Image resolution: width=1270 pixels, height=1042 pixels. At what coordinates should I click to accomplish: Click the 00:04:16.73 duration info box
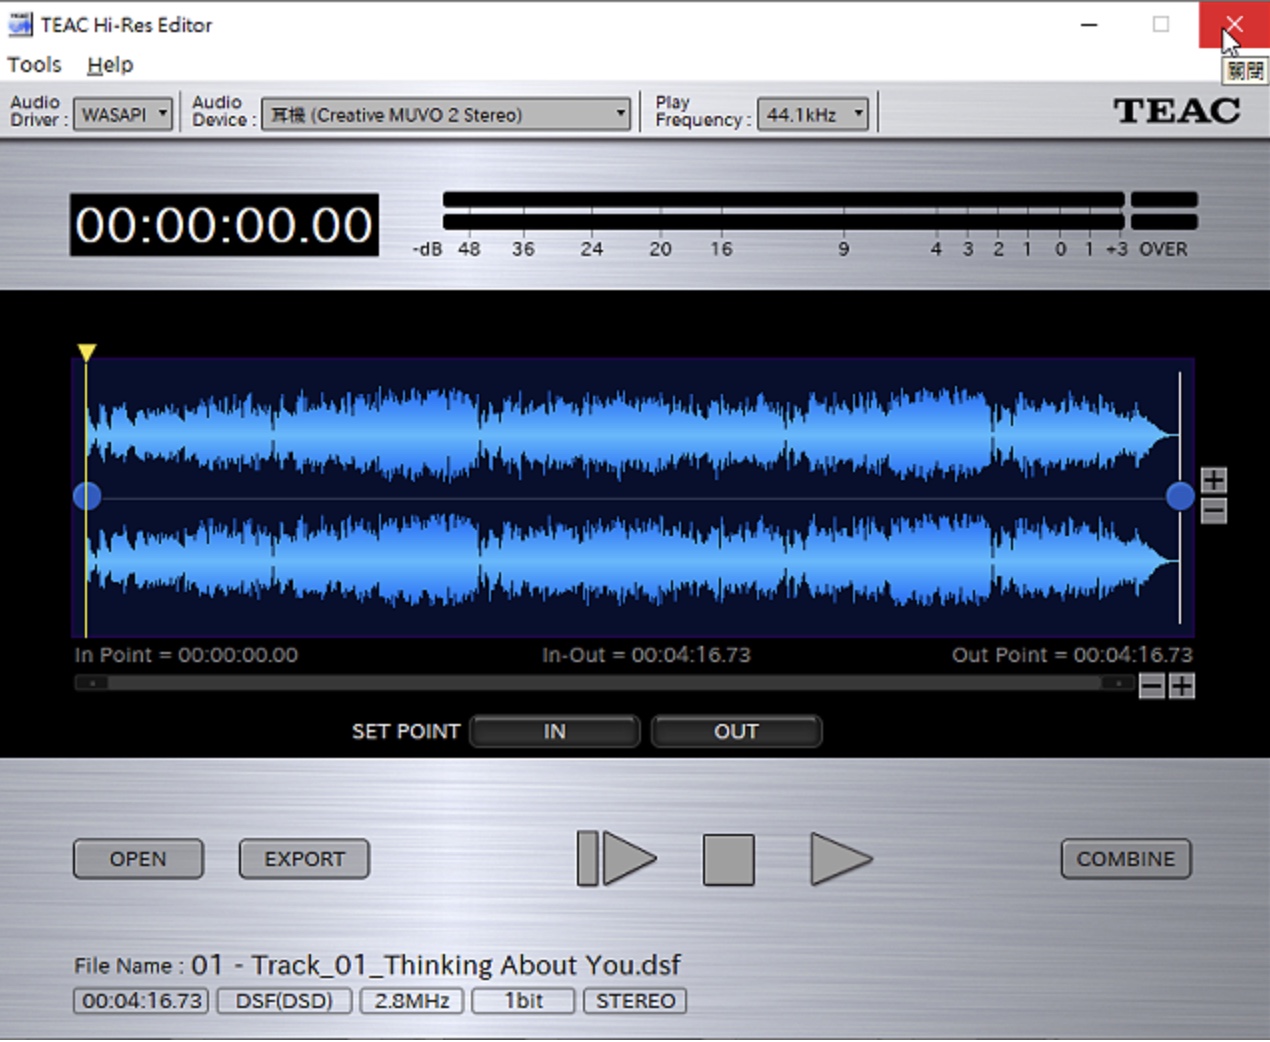pos(141,1001)
